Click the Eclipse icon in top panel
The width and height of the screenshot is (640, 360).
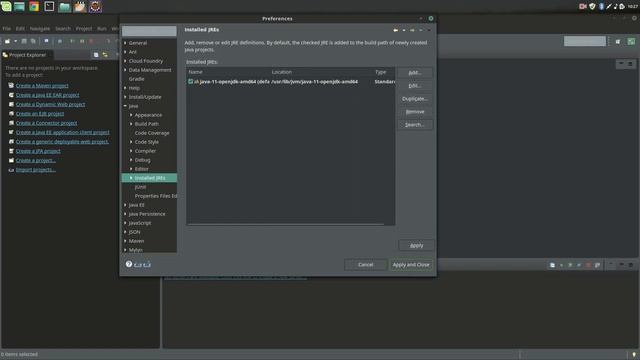[96, 7]
